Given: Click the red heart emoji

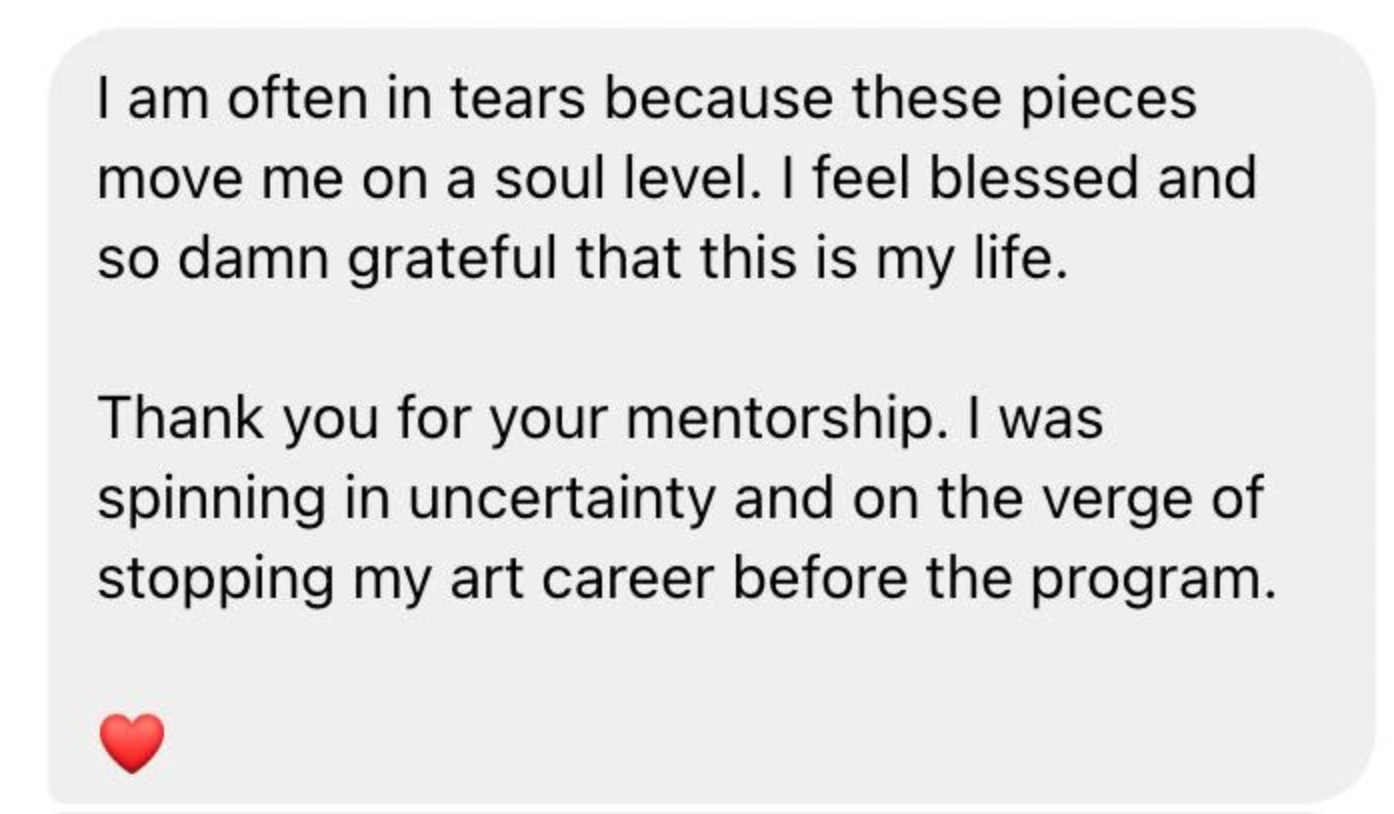Looking at the screenshot, I should coord(132,743).
